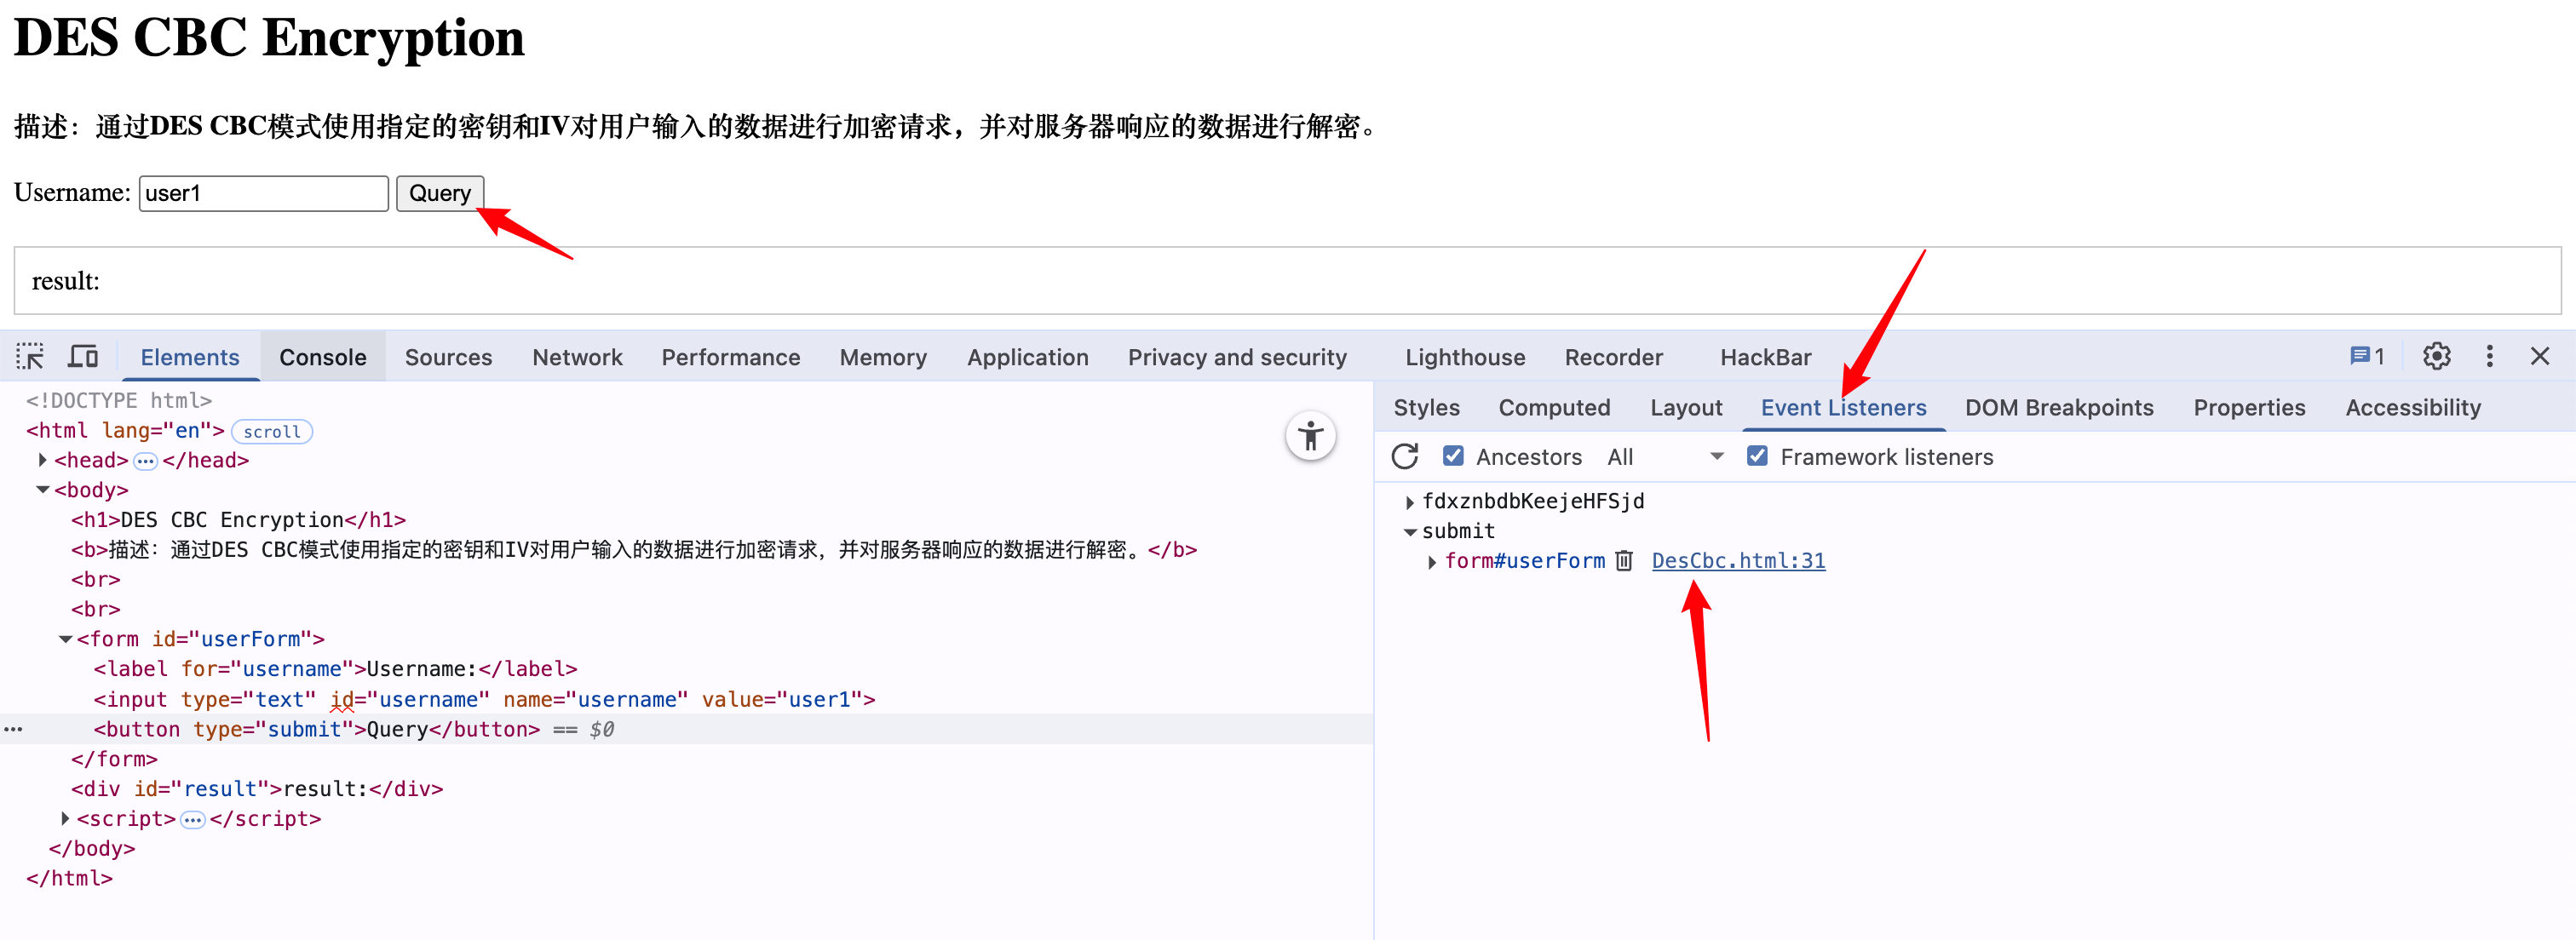
Task: Expand the fdxznbdbKeejeHFSjd listener group
Action: [1410, 502]
